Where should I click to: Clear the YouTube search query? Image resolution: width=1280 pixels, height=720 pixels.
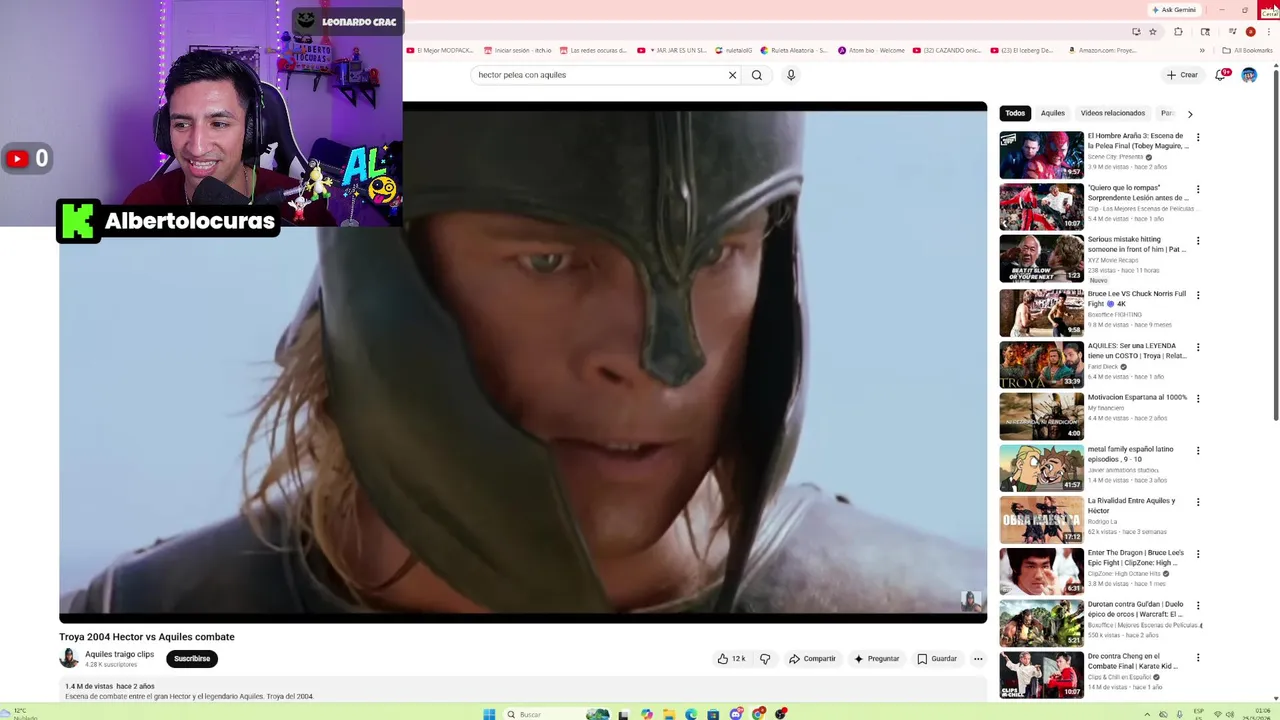tap(732, 75)
